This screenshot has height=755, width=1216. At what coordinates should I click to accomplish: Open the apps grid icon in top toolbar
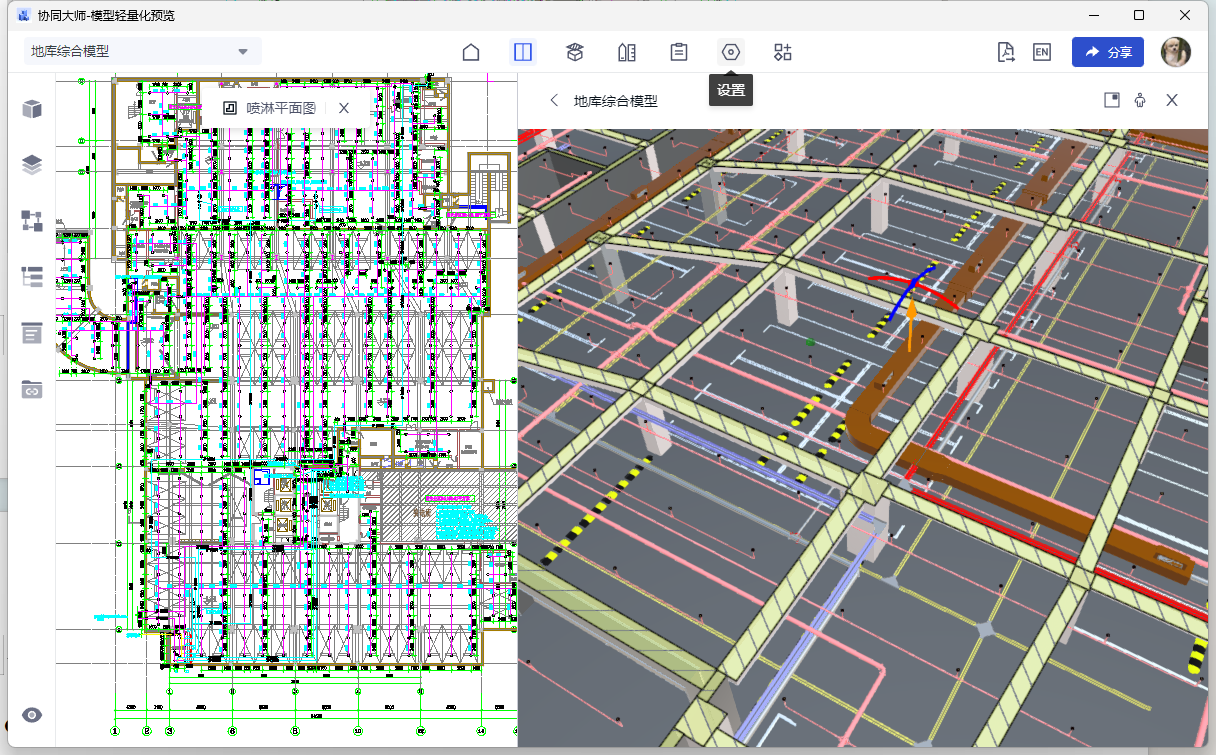[783, 52]
